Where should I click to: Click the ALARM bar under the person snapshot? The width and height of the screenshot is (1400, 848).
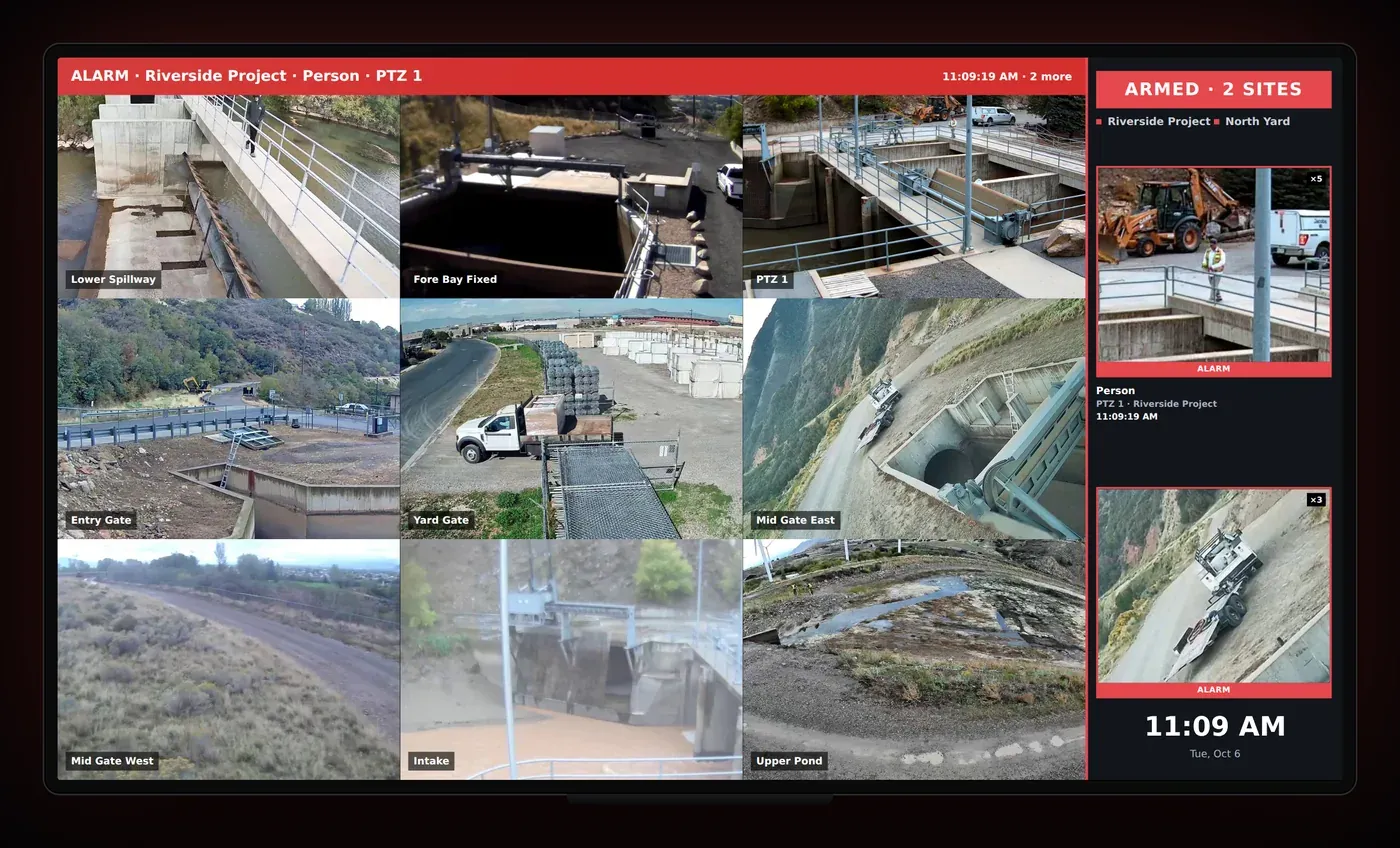tap(1213, 369)
